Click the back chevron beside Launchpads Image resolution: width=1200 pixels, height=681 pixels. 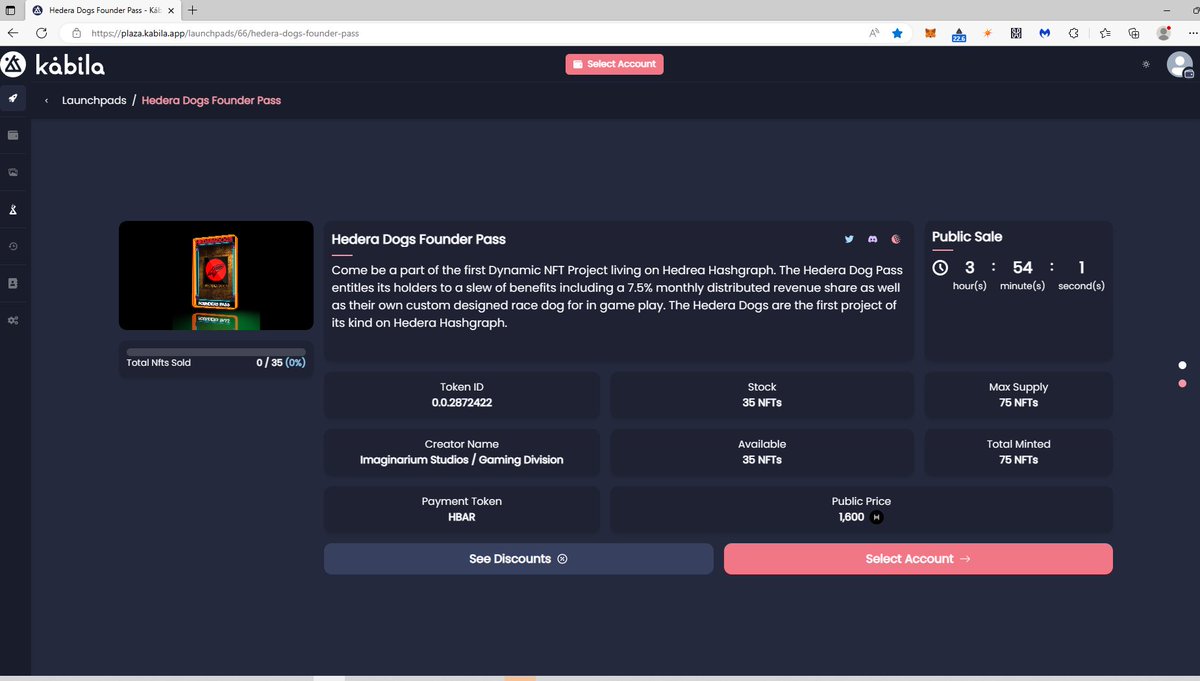tap(47, 101)
